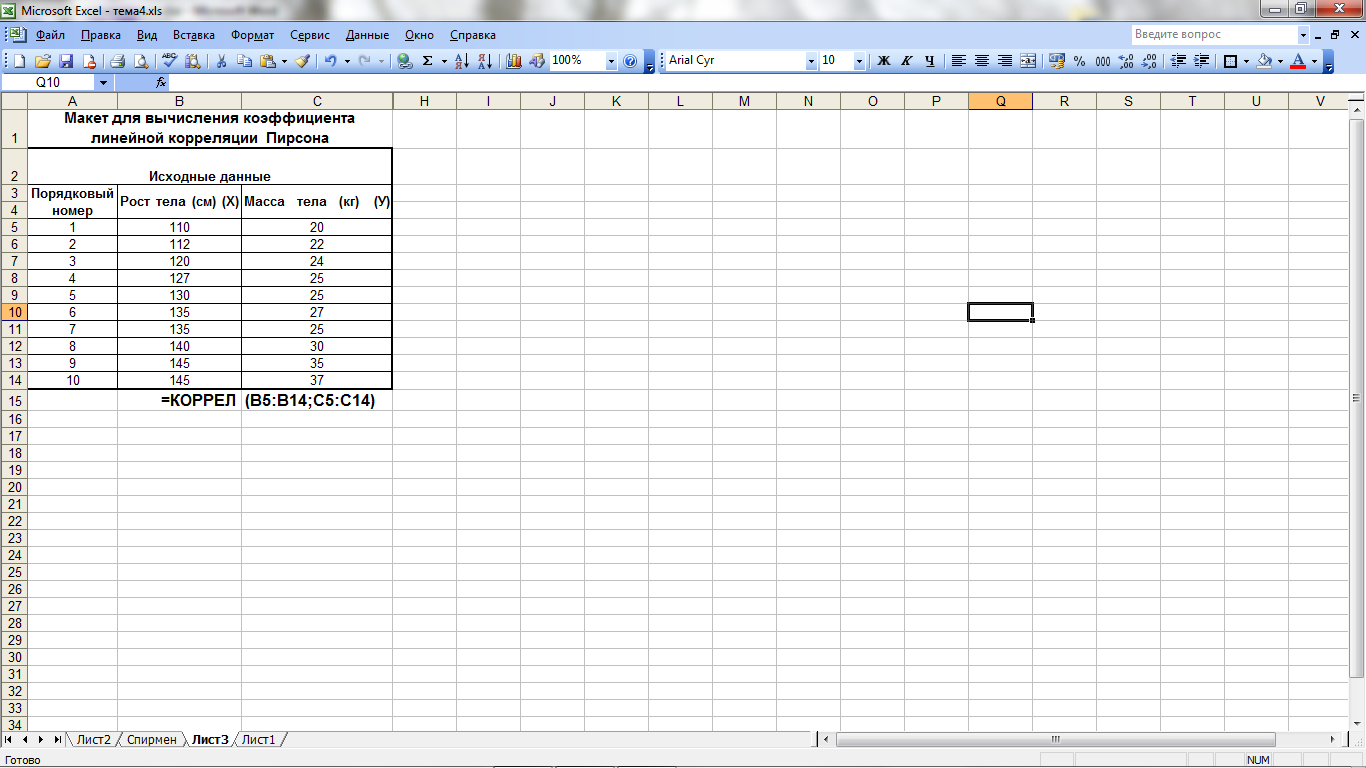Open Borders style dropdown arrow
This screenshot has height=768, width=1366.
pyautogui.click(x=1246, y=61)
